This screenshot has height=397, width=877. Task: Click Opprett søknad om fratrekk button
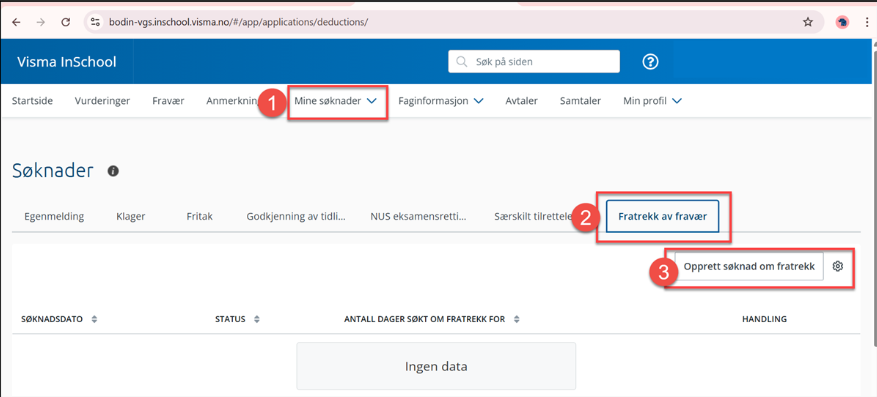pos(749,267)
